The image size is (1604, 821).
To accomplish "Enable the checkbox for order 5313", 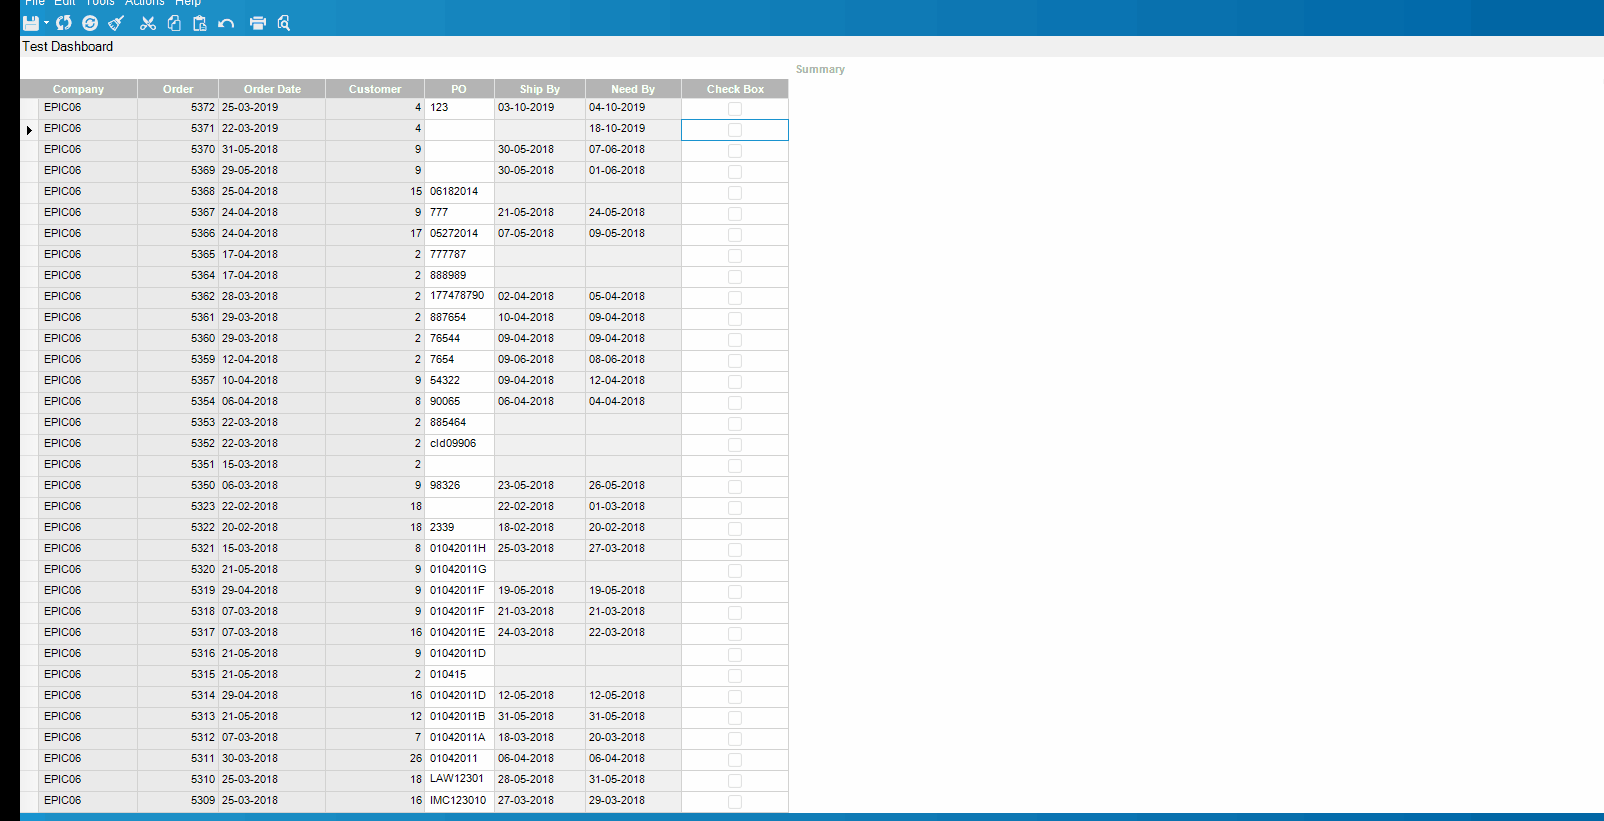I will 735,718.
